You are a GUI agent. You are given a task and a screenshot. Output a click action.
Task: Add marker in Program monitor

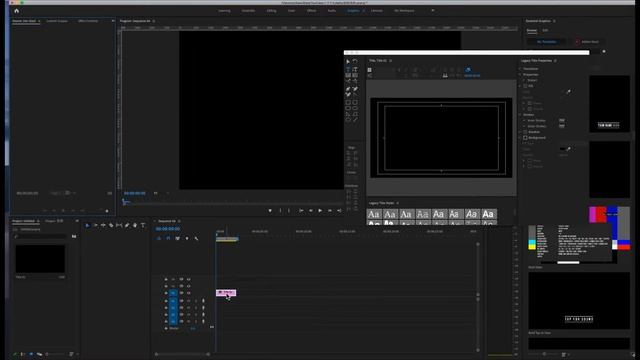pyautogui.click(x=270, y=211)
